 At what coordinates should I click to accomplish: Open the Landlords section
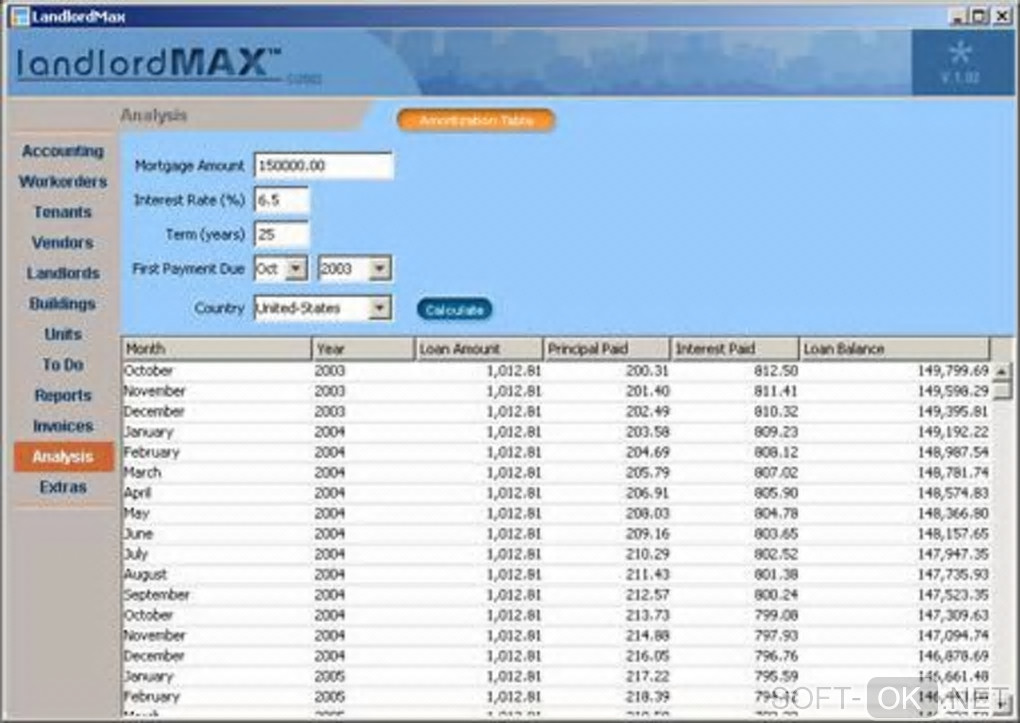62,273
